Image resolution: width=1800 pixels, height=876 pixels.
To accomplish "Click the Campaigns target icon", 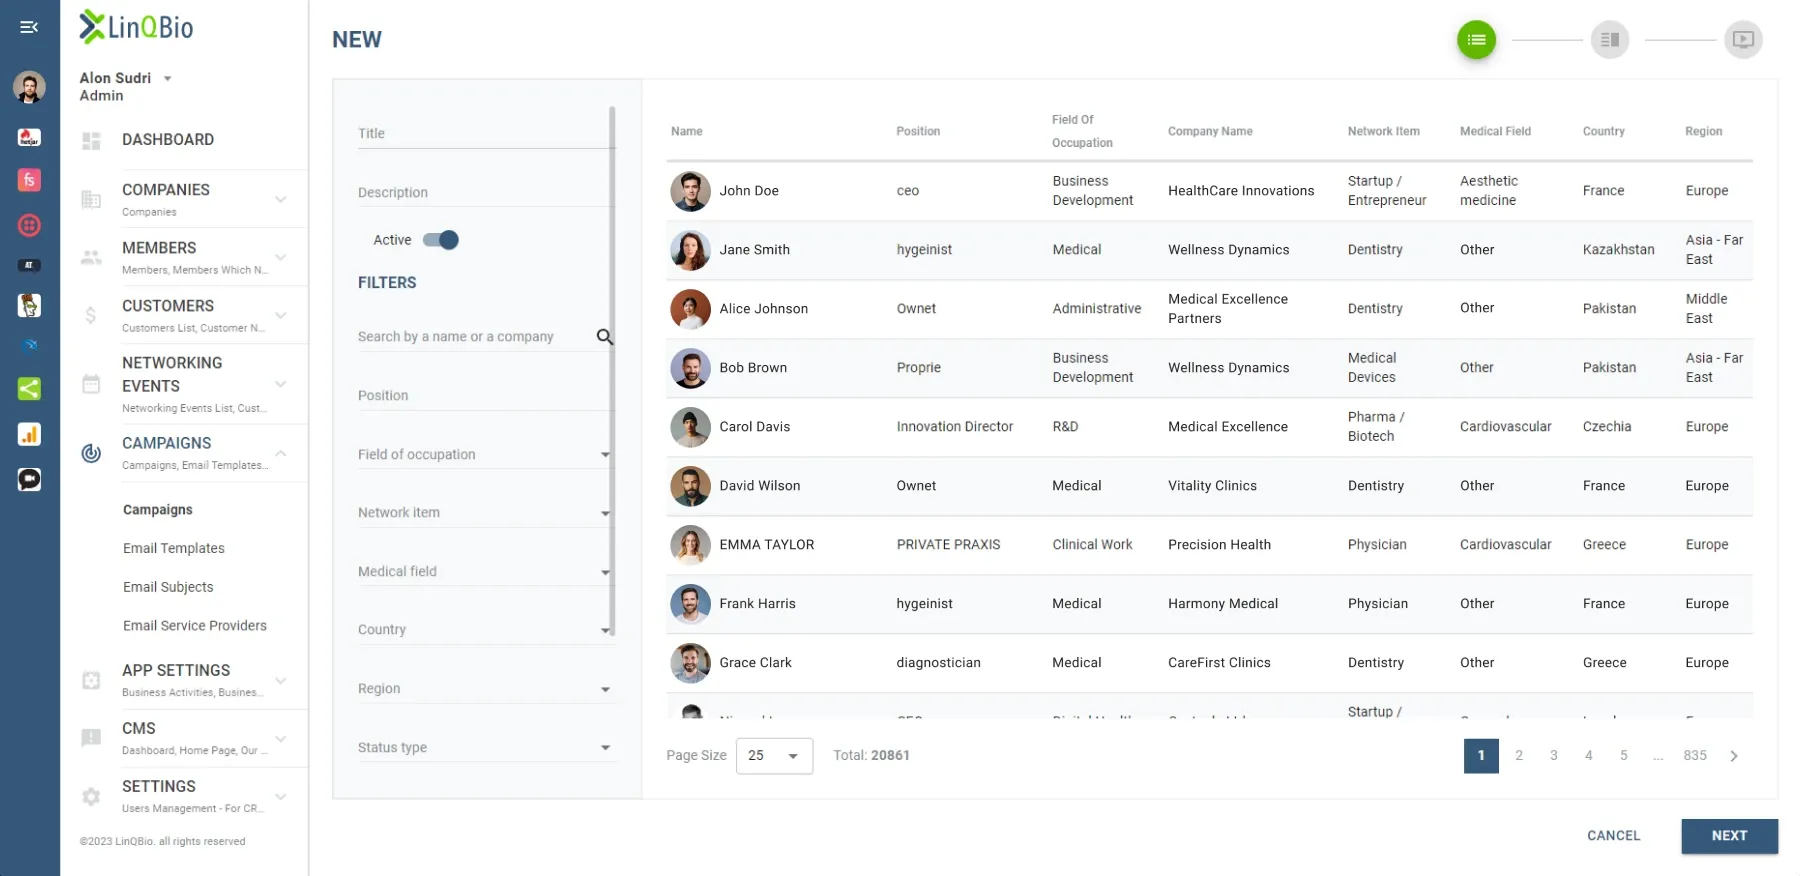I will [x=91, y=453].
